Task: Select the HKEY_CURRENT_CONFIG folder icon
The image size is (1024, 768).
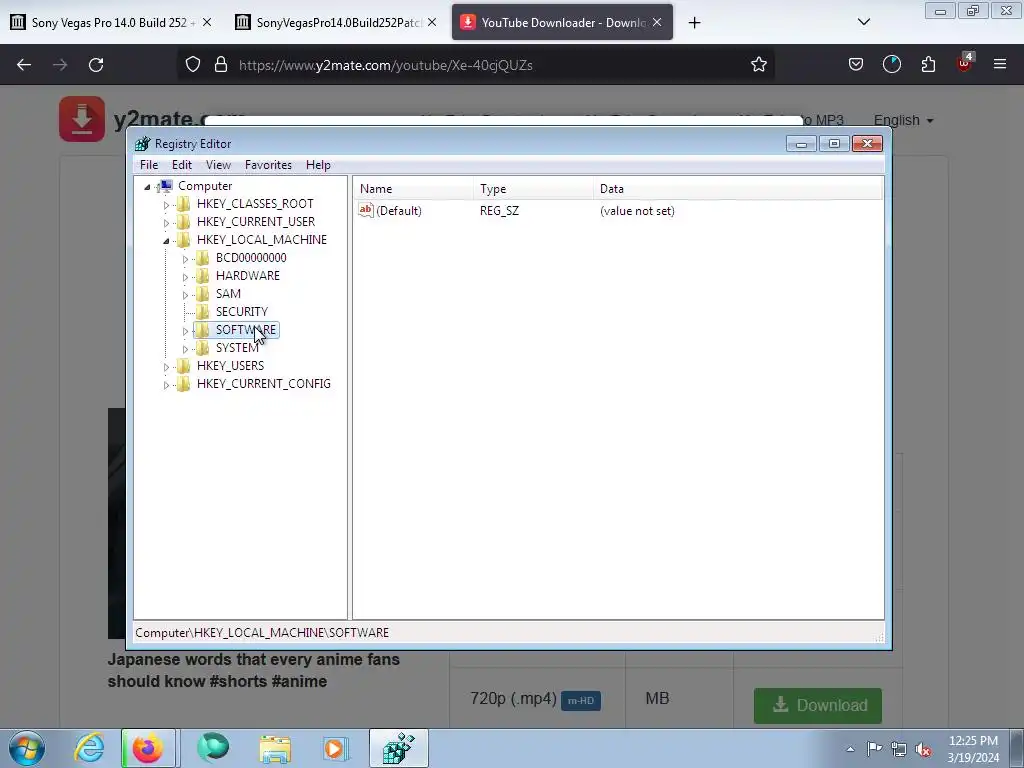Action: [x=184, y=383]
